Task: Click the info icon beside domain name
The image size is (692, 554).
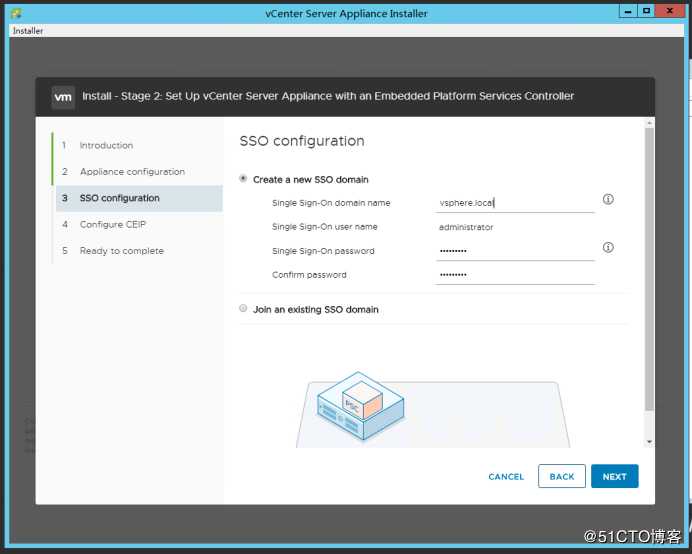Action: tap(608, 200)
